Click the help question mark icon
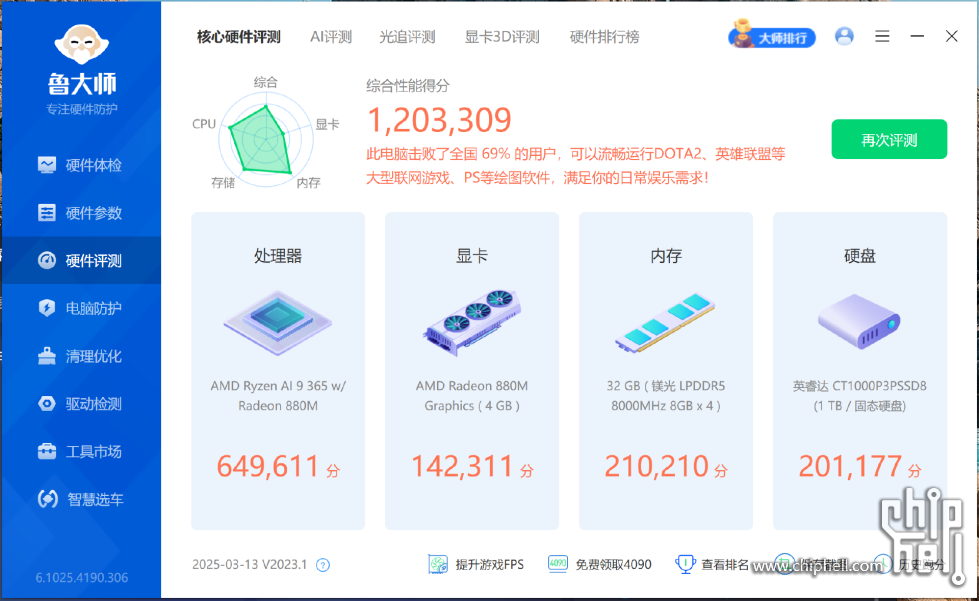 click(x=323, y=565)
